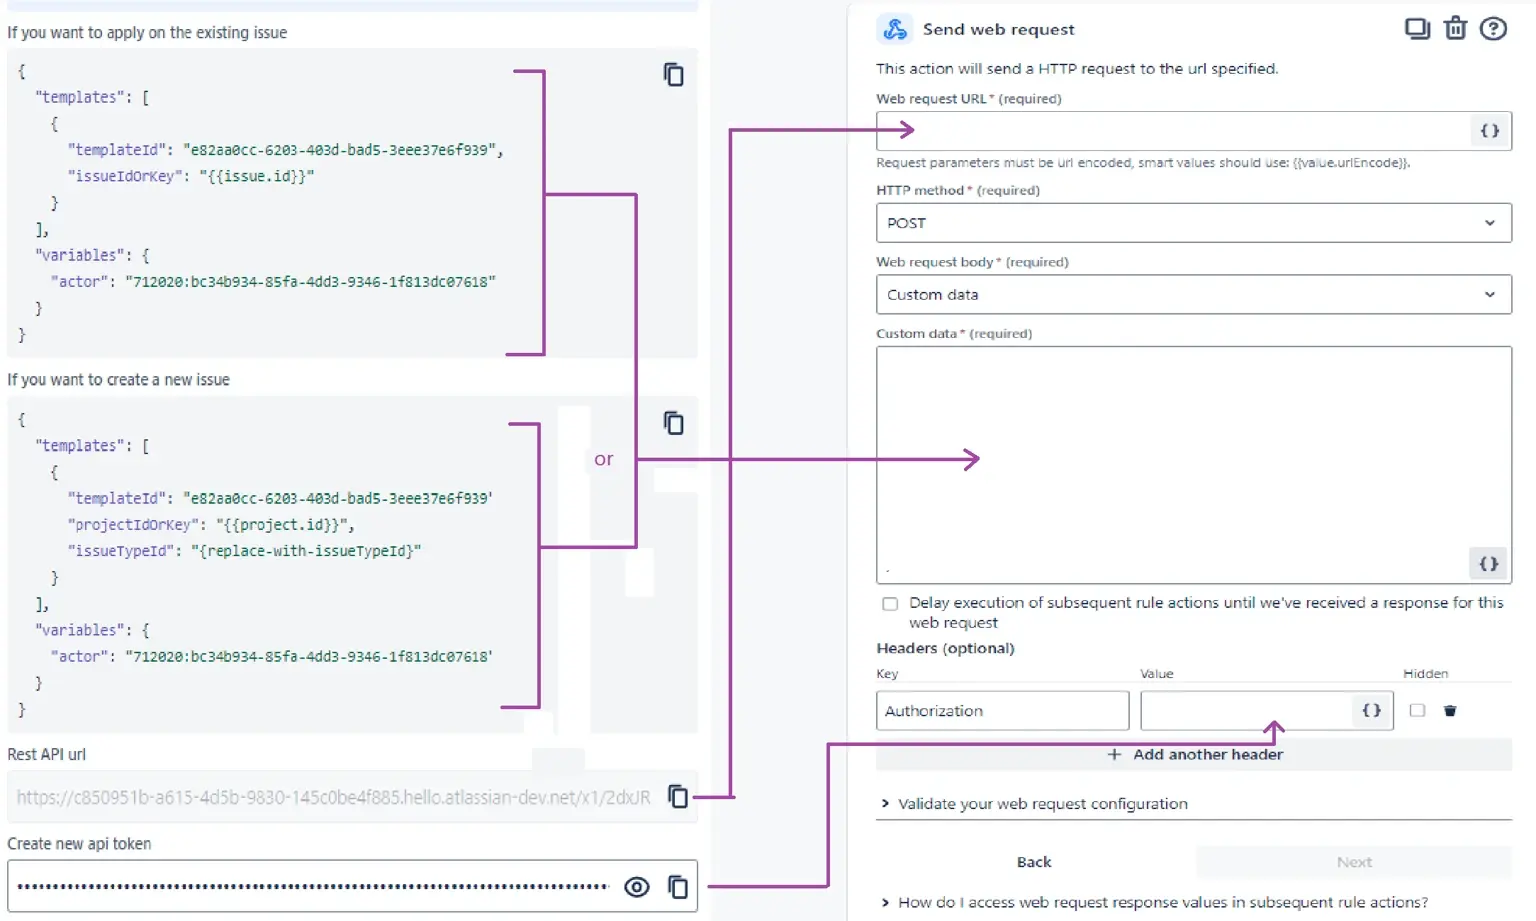
Task: Remove the Authorization header row
Action: [1449, 710]
